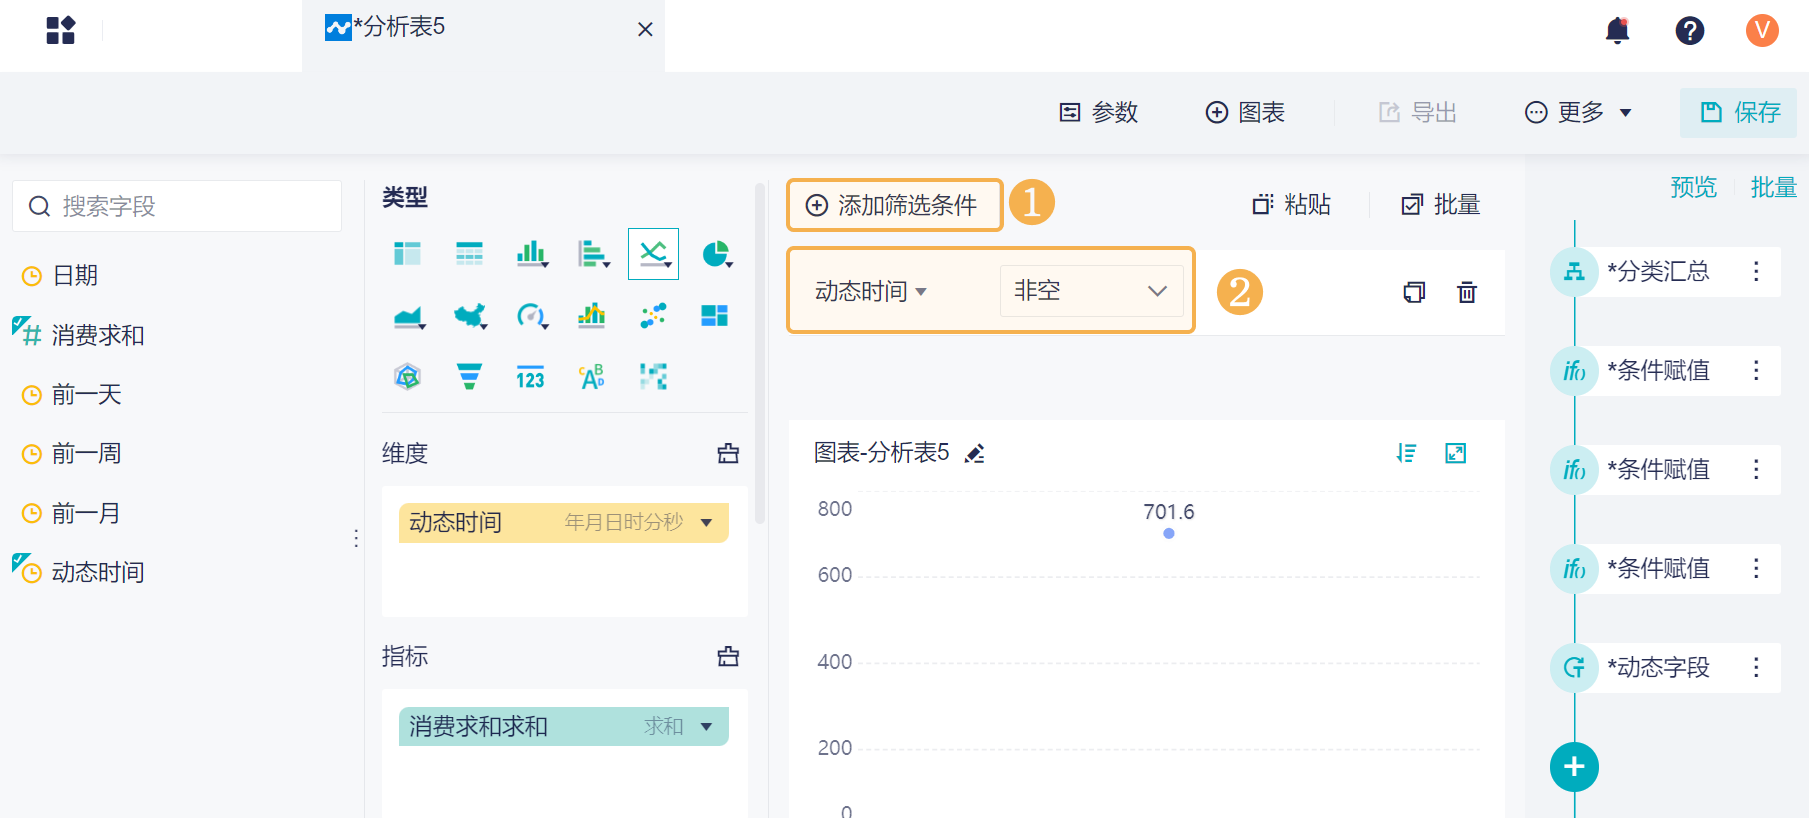Choose the word cloud chart type
1809x818 pixels.
(592, 377)
